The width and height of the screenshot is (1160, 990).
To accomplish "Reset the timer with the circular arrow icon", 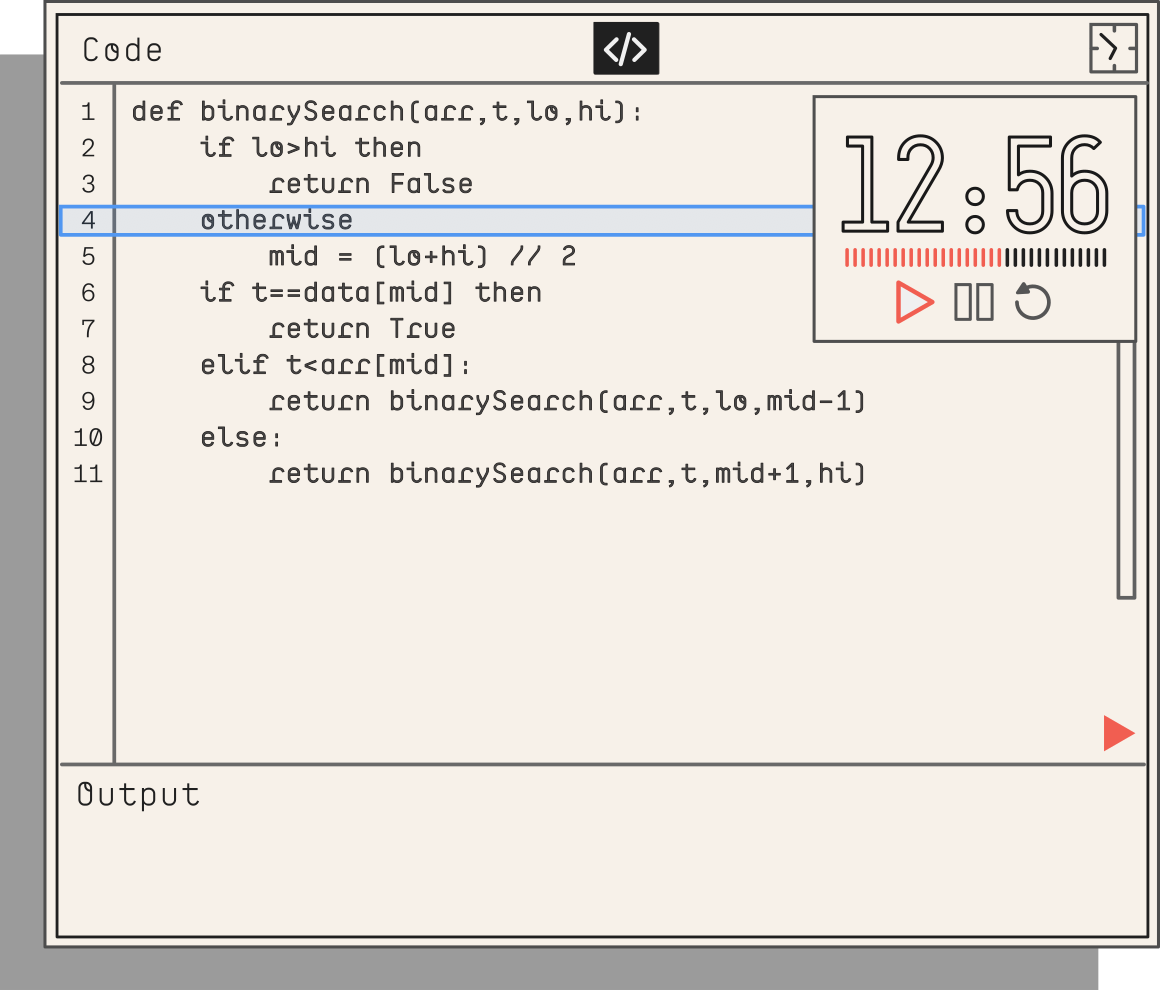I will pyautogui.click(x=1031, y=301).
